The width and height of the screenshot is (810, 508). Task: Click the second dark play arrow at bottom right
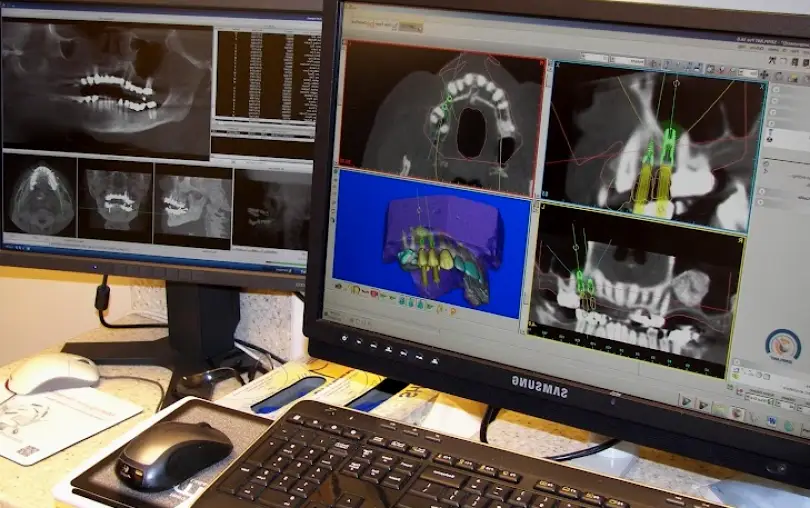pyautogui.click(x=703, y=405)
